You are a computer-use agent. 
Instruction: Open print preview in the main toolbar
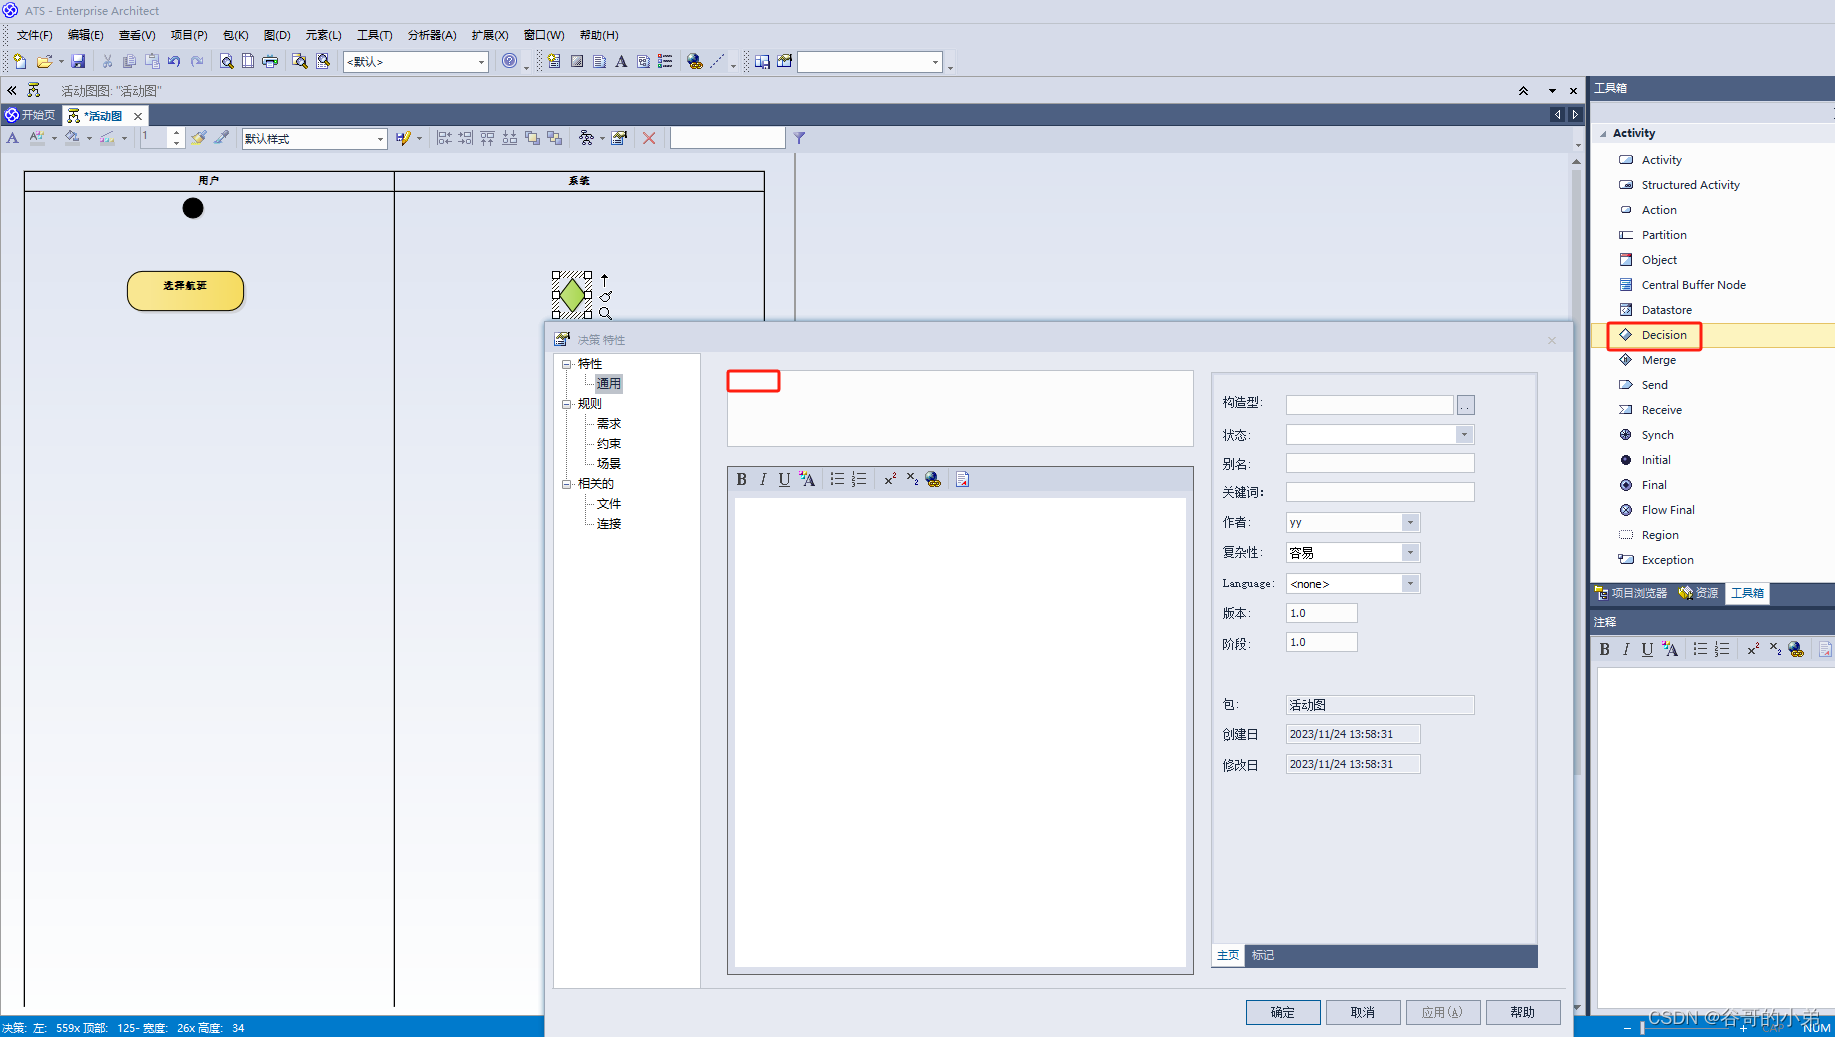[227, 61]
